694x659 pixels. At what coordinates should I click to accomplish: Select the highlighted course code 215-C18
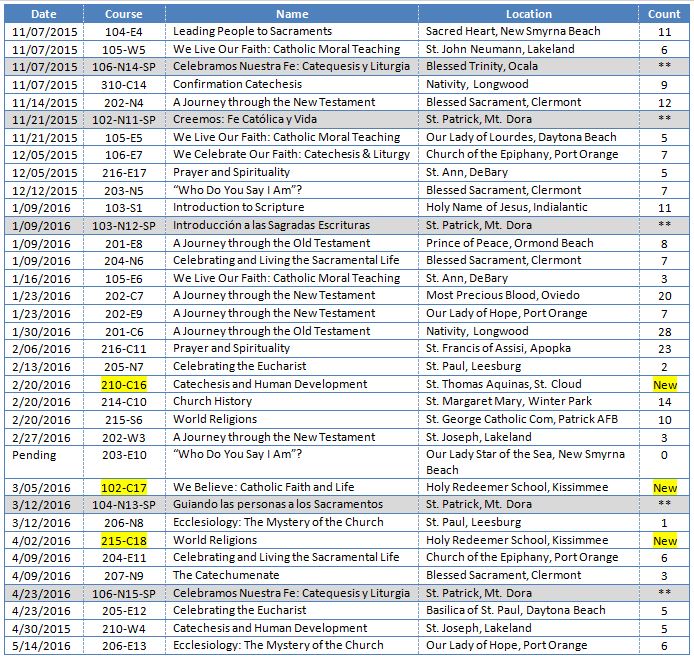(123, 540)
